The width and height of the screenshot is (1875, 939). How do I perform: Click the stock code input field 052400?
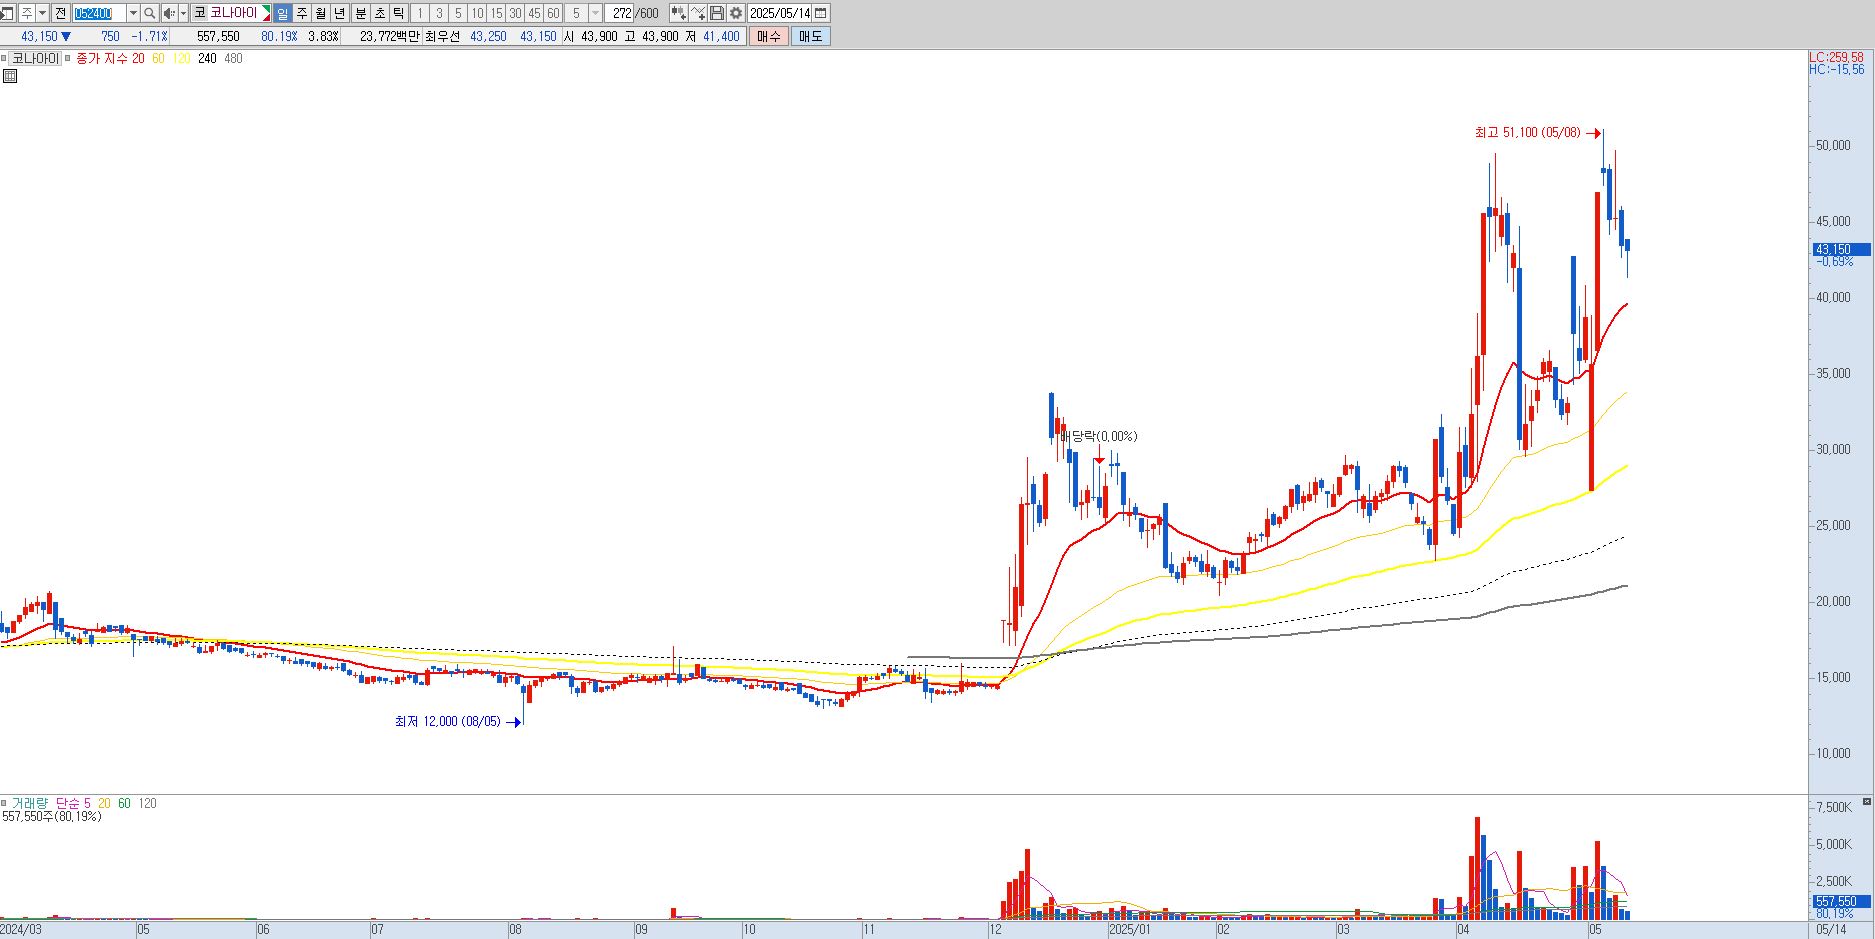point(99,13)
